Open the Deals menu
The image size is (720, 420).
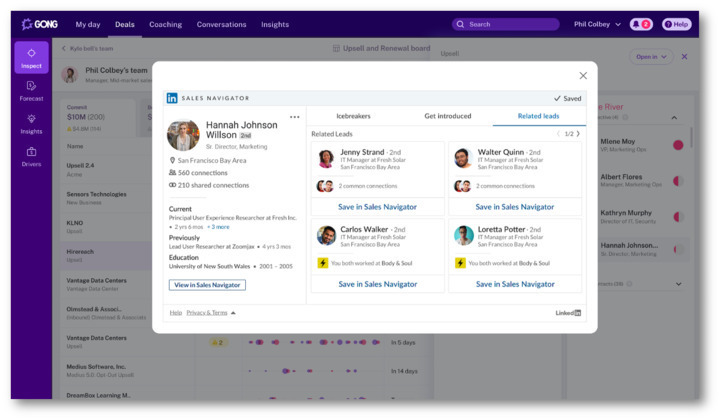[125, 24]
